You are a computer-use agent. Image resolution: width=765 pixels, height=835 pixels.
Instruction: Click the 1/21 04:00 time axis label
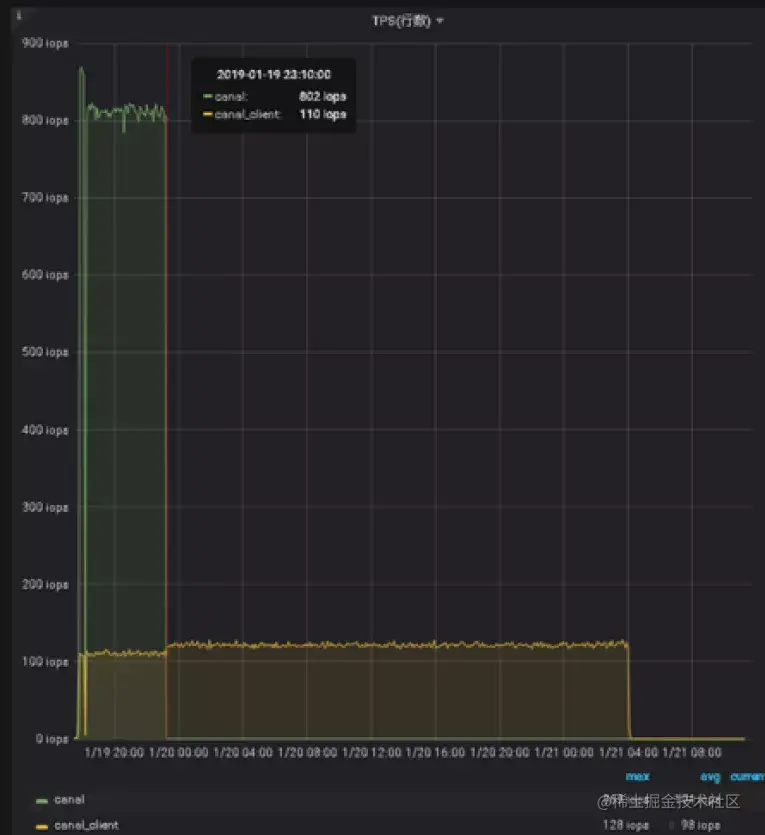[628, 752]
